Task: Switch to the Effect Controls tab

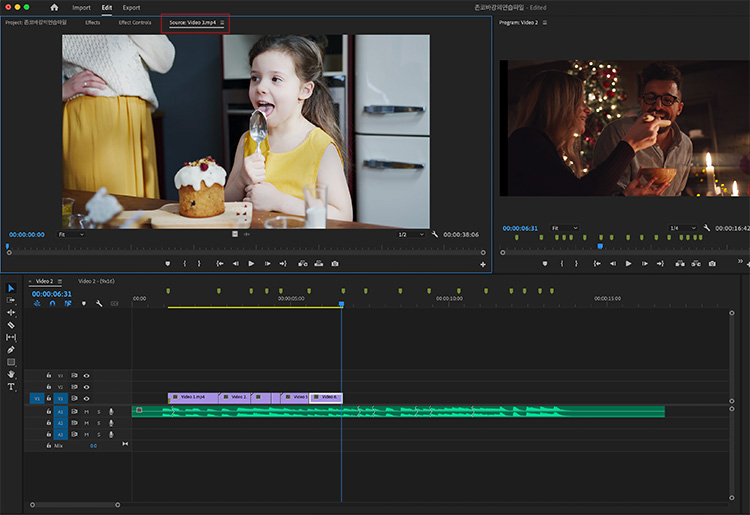Action: (x=134, y=22)
